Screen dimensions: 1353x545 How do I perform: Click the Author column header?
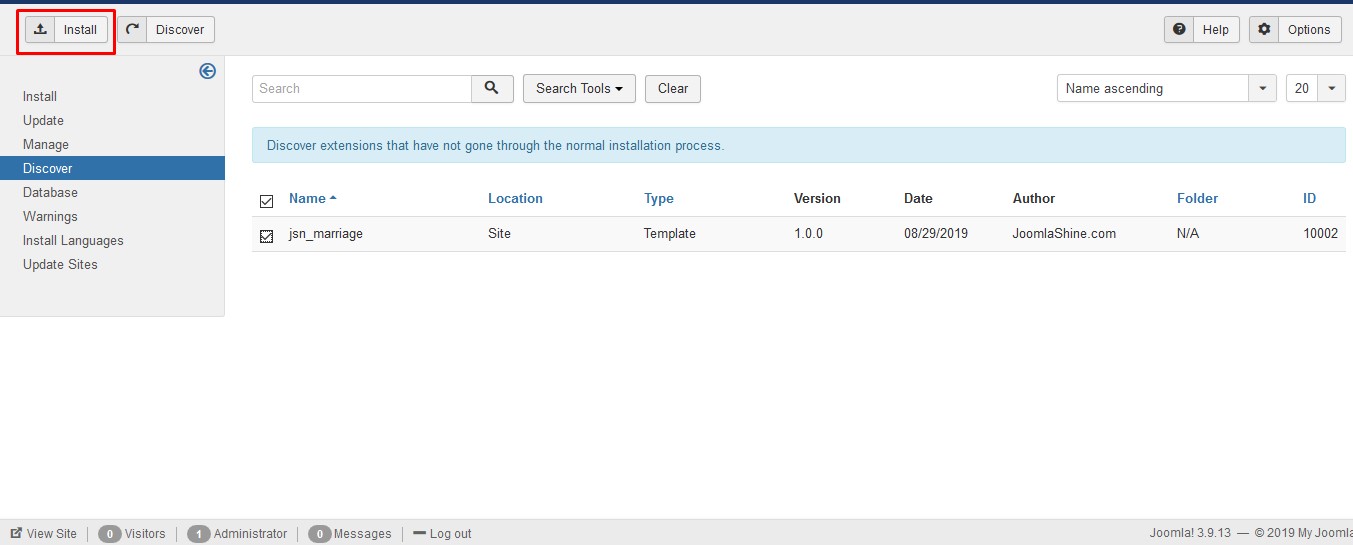coord(1034,199)
